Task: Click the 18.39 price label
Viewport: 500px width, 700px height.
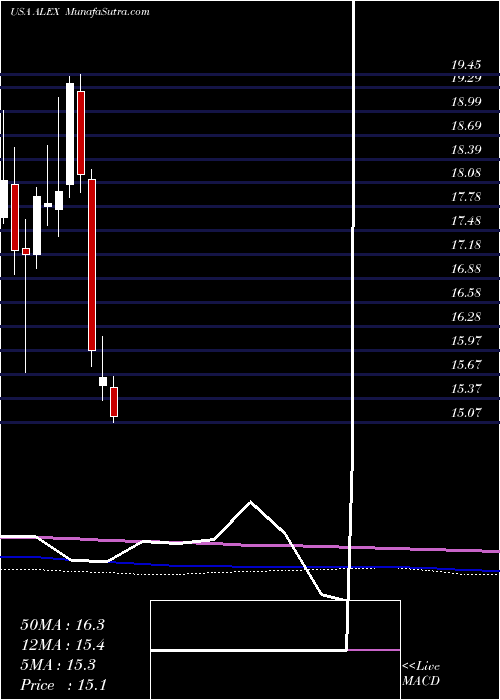Action: [x=466, y=150]
